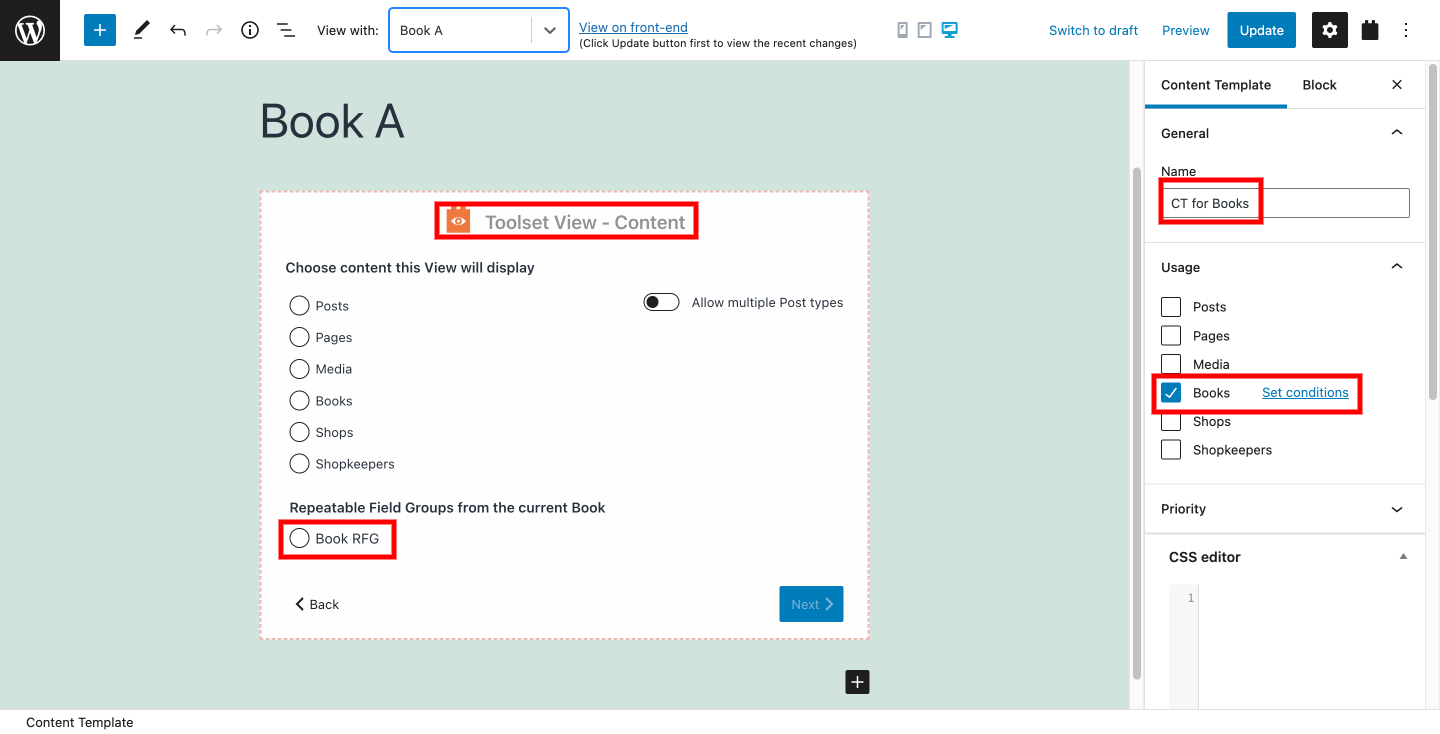The image size is (1440, 734).
Task: Click the Book A page title
Action: pos(332,122)
